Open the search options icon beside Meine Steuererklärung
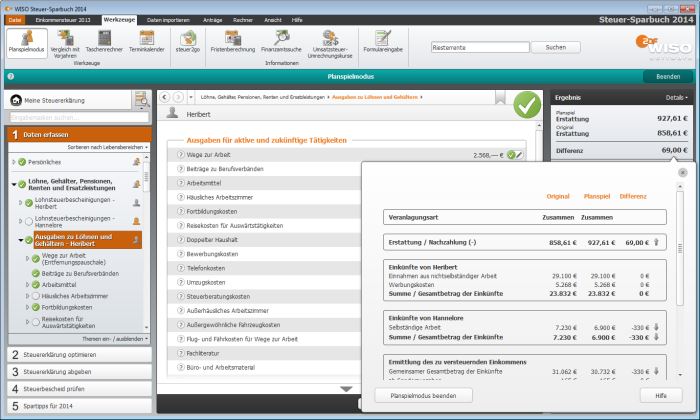The width and height of the screenshot is (700, 420). tap(141, 100)
